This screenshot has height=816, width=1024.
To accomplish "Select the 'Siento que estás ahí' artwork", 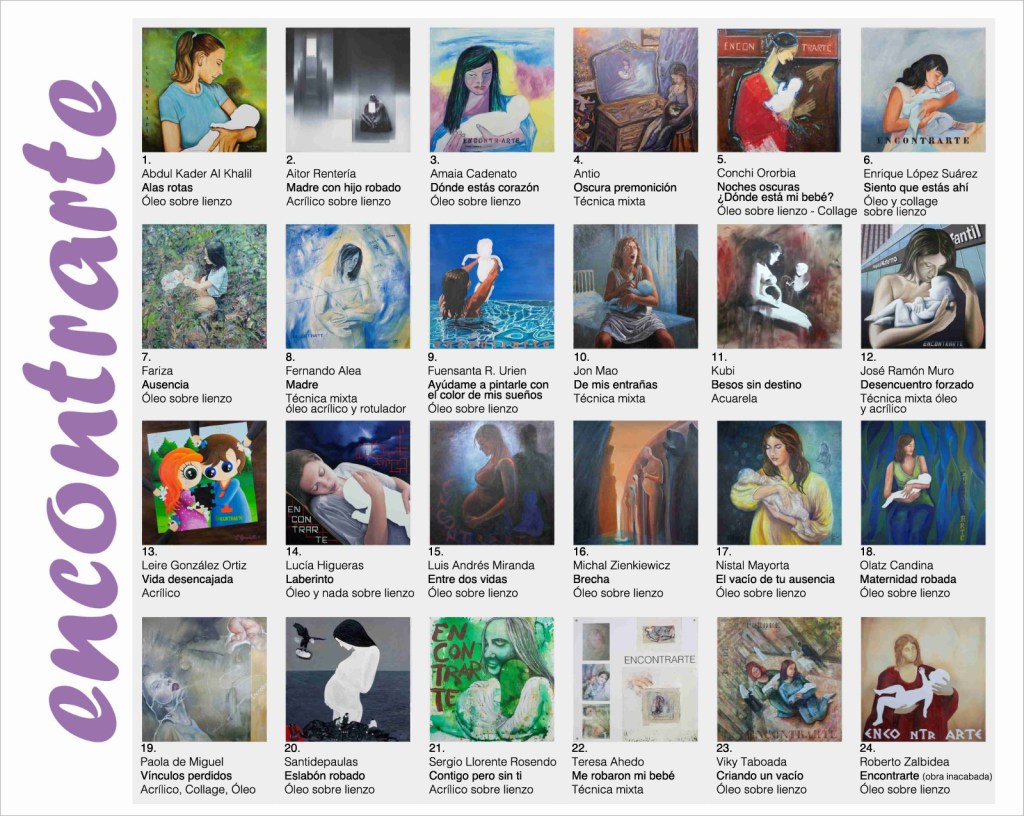I will (x=923, y=89).
